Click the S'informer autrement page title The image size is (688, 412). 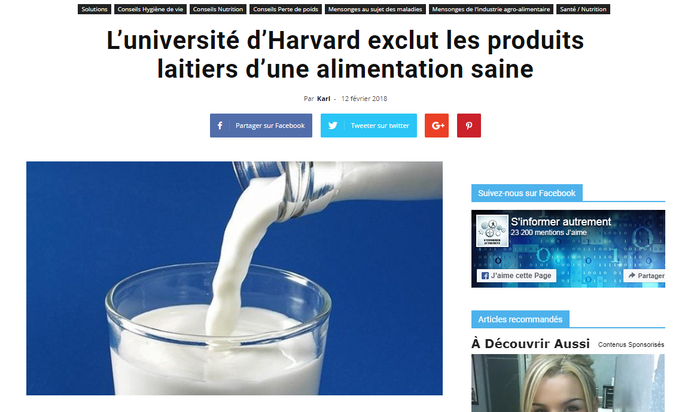coord(561,222)
